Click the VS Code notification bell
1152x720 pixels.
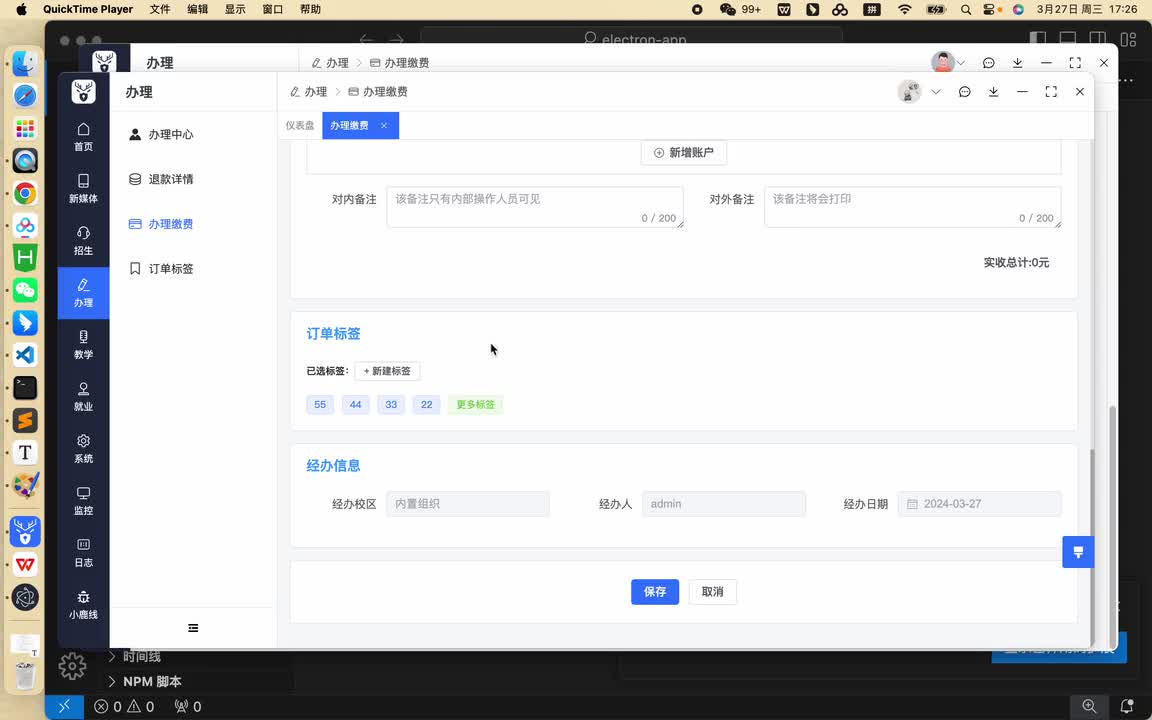(x=1127, y=707)
